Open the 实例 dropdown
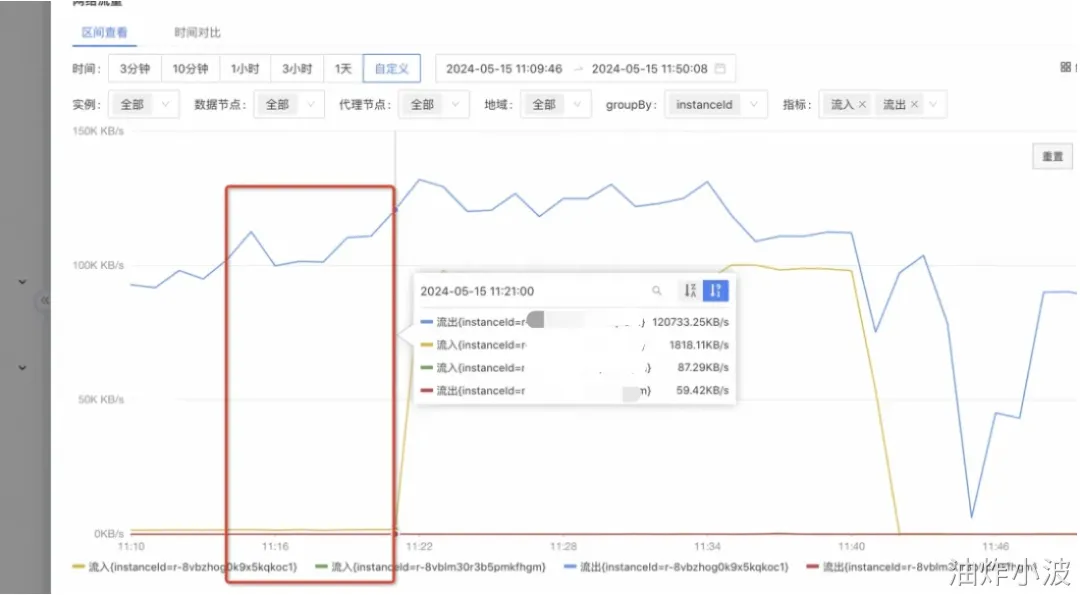The height and width of the screenshot is (595, 1080). [144, 105]
